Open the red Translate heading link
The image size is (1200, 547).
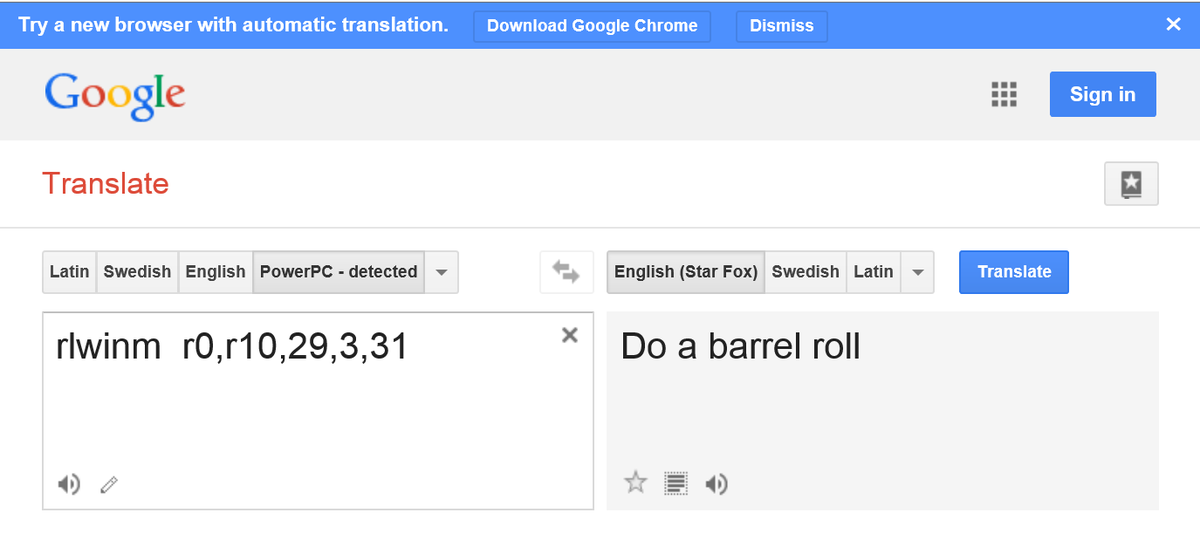coord(105,184)
